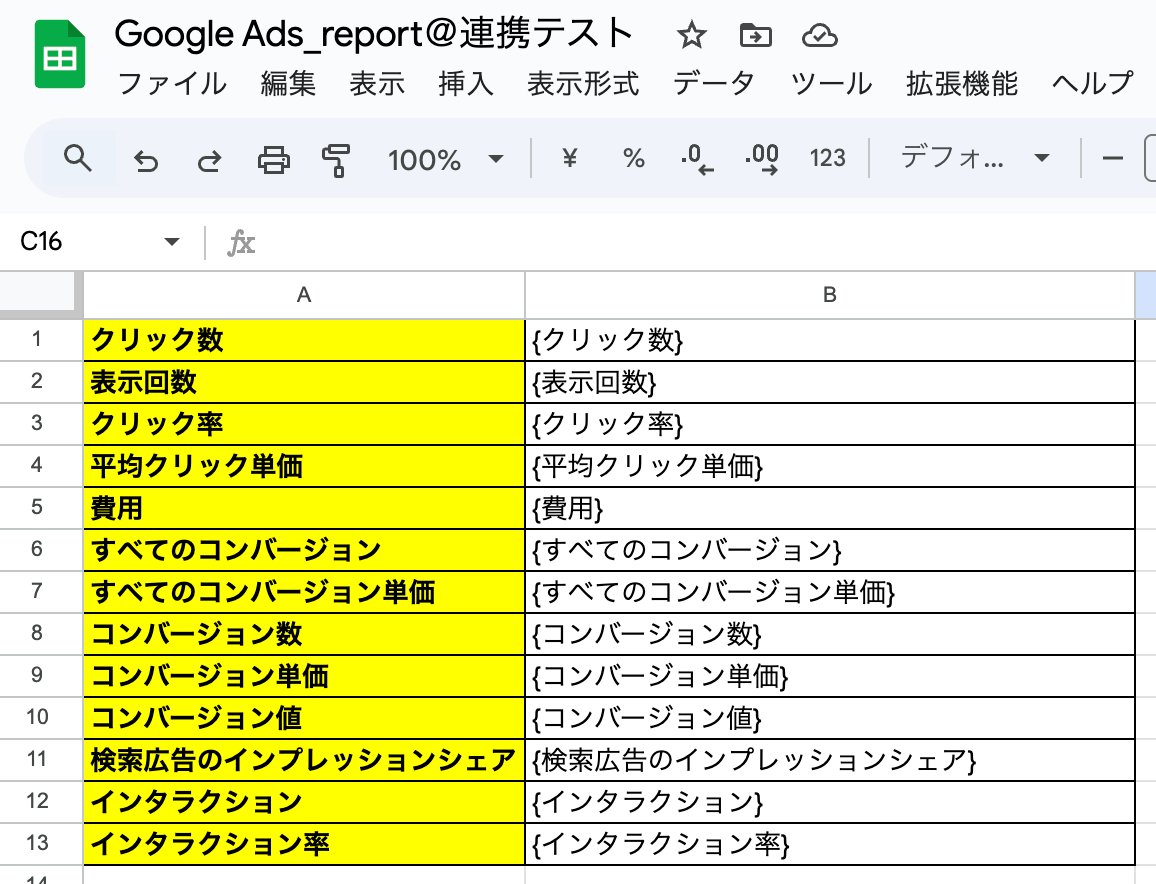This screenshot has width=1156, height=884.
Task: Select cell A11 検索広告のインプレッションシェア
Action: (304, 760)
